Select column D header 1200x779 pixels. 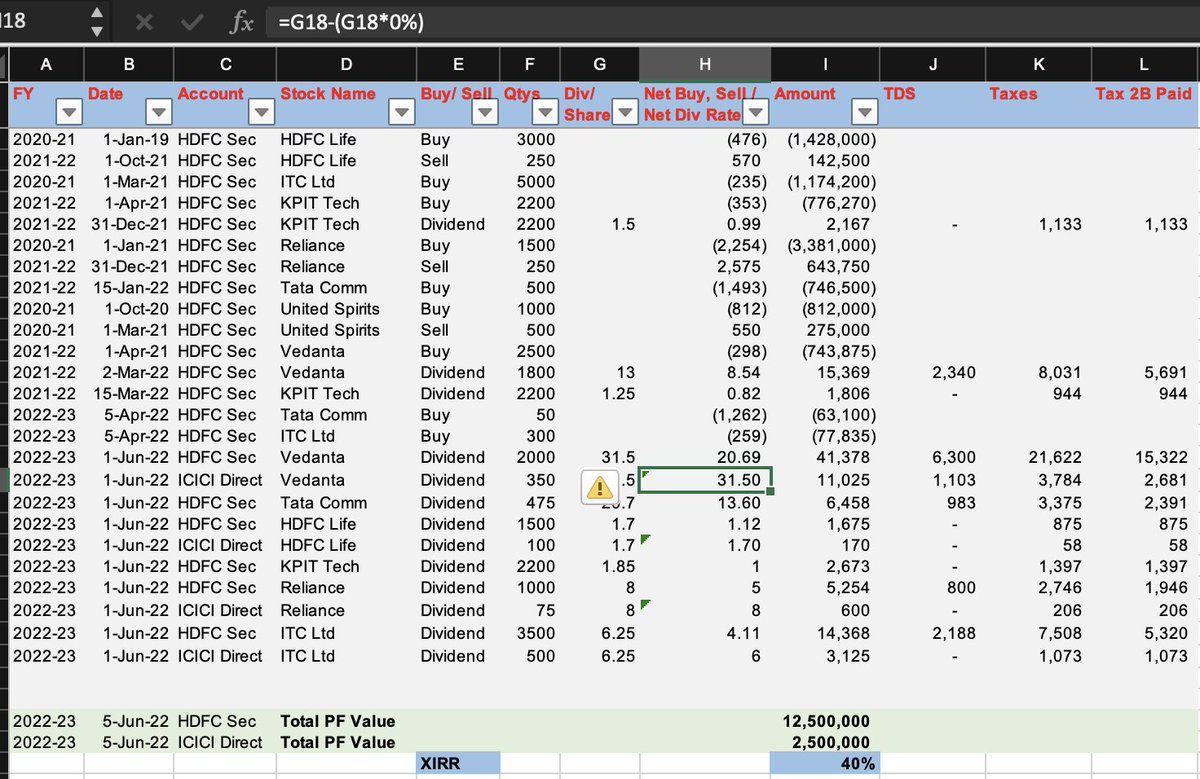point(346,65)
